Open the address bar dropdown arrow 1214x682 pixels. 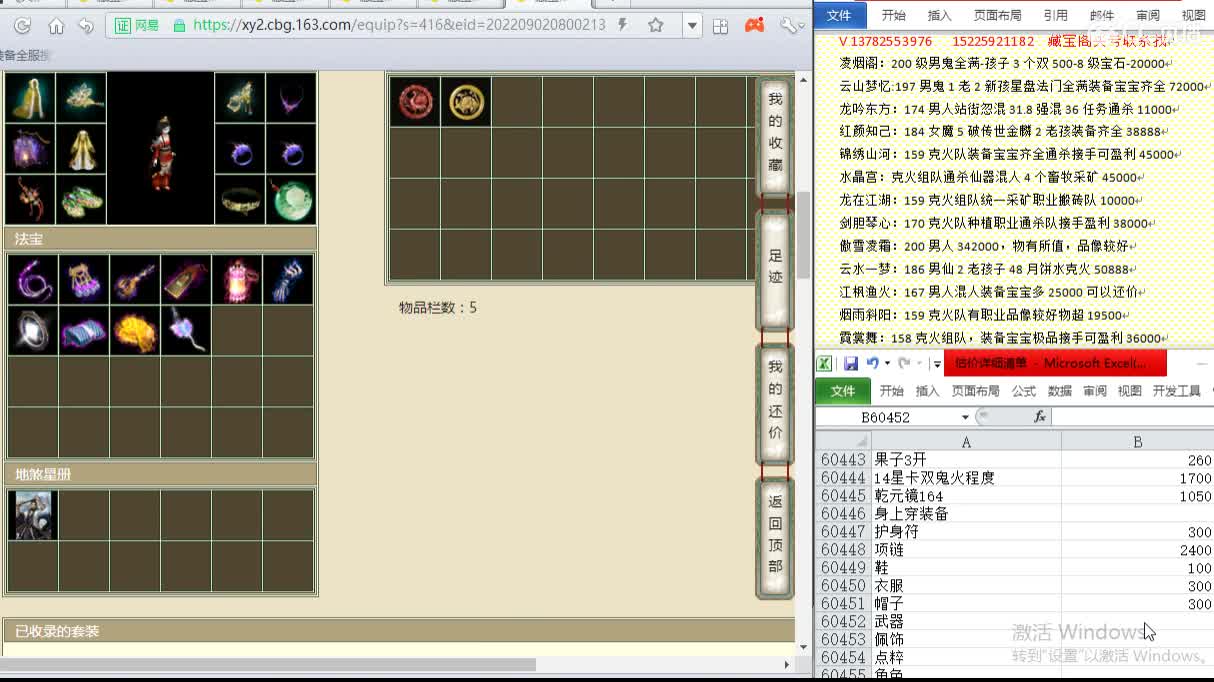click(x=692, y=26)
